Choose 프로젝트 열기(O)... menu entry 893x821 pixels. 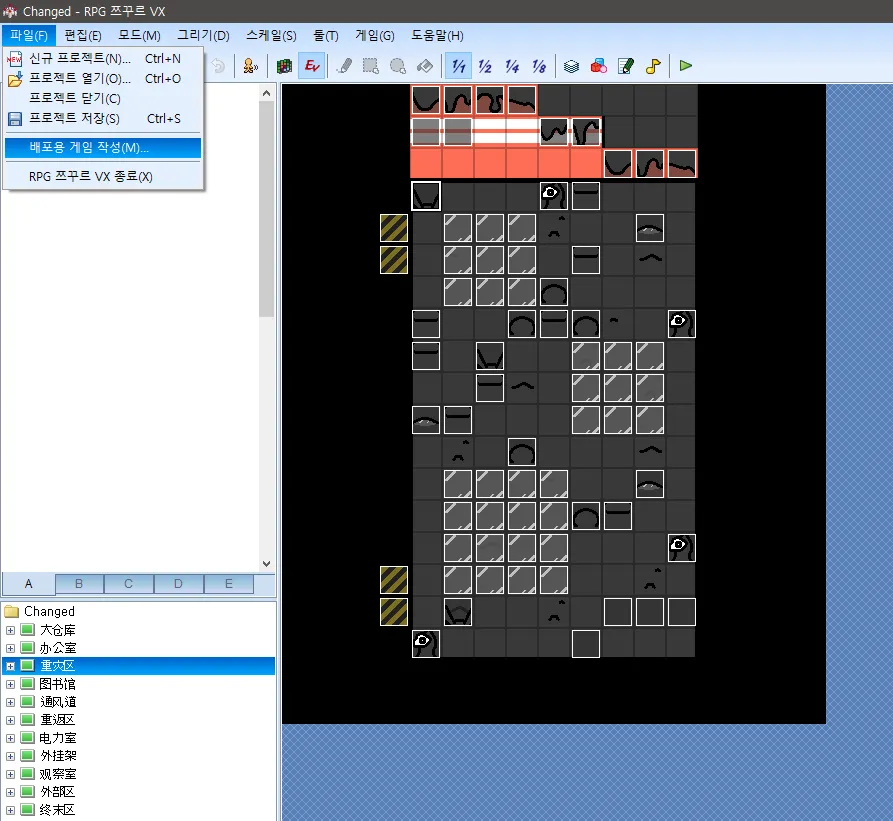tap(103, 79)
